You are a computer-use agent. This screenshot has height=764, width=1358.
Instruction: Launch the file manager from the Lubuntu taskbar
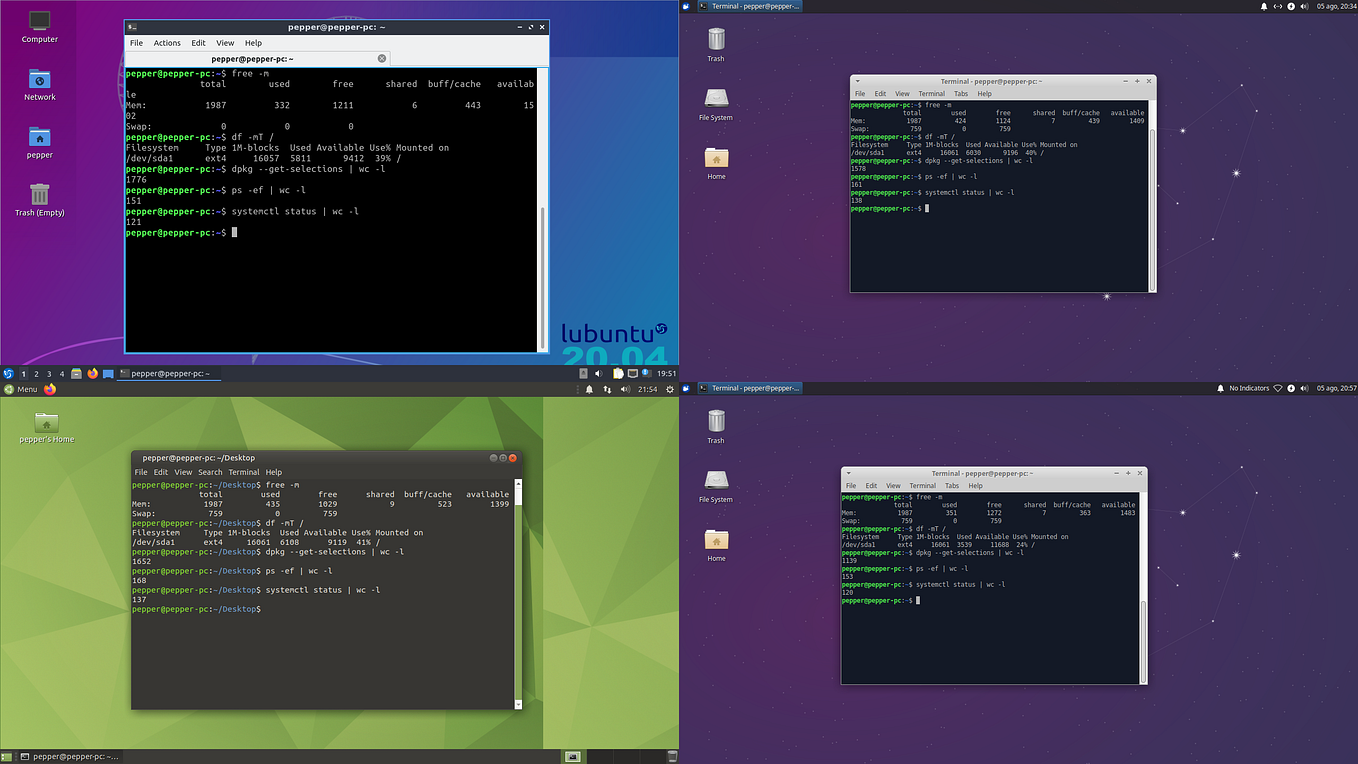pyautogui.click(x=76, y=373)
